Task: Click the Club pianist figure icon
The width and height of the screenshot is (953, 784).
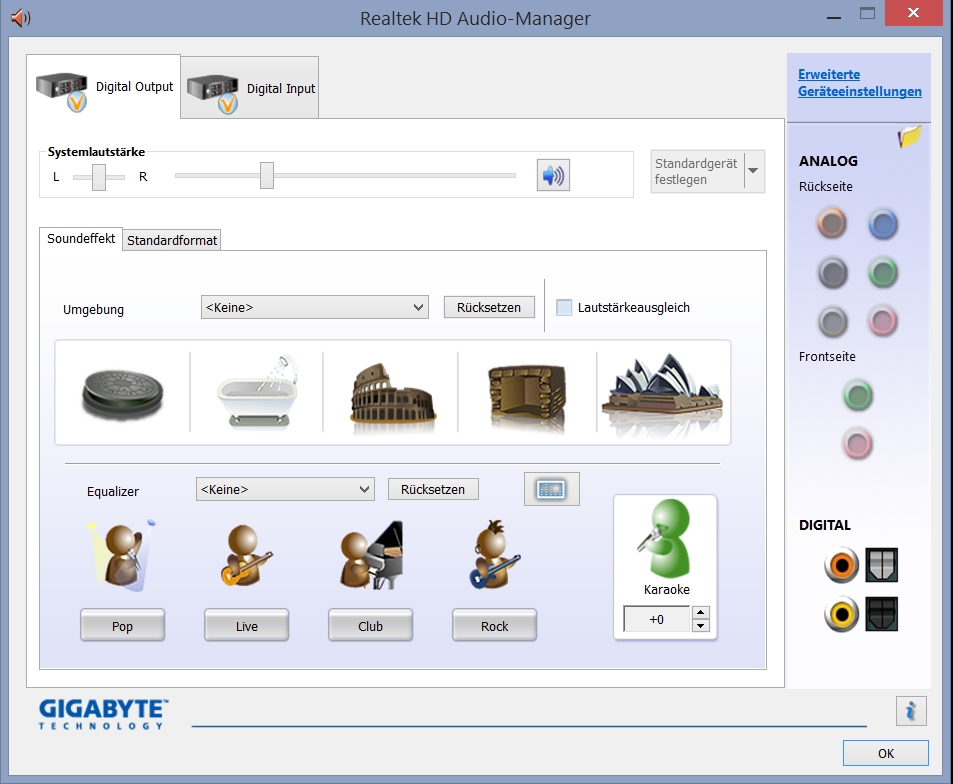Action: 371,555
